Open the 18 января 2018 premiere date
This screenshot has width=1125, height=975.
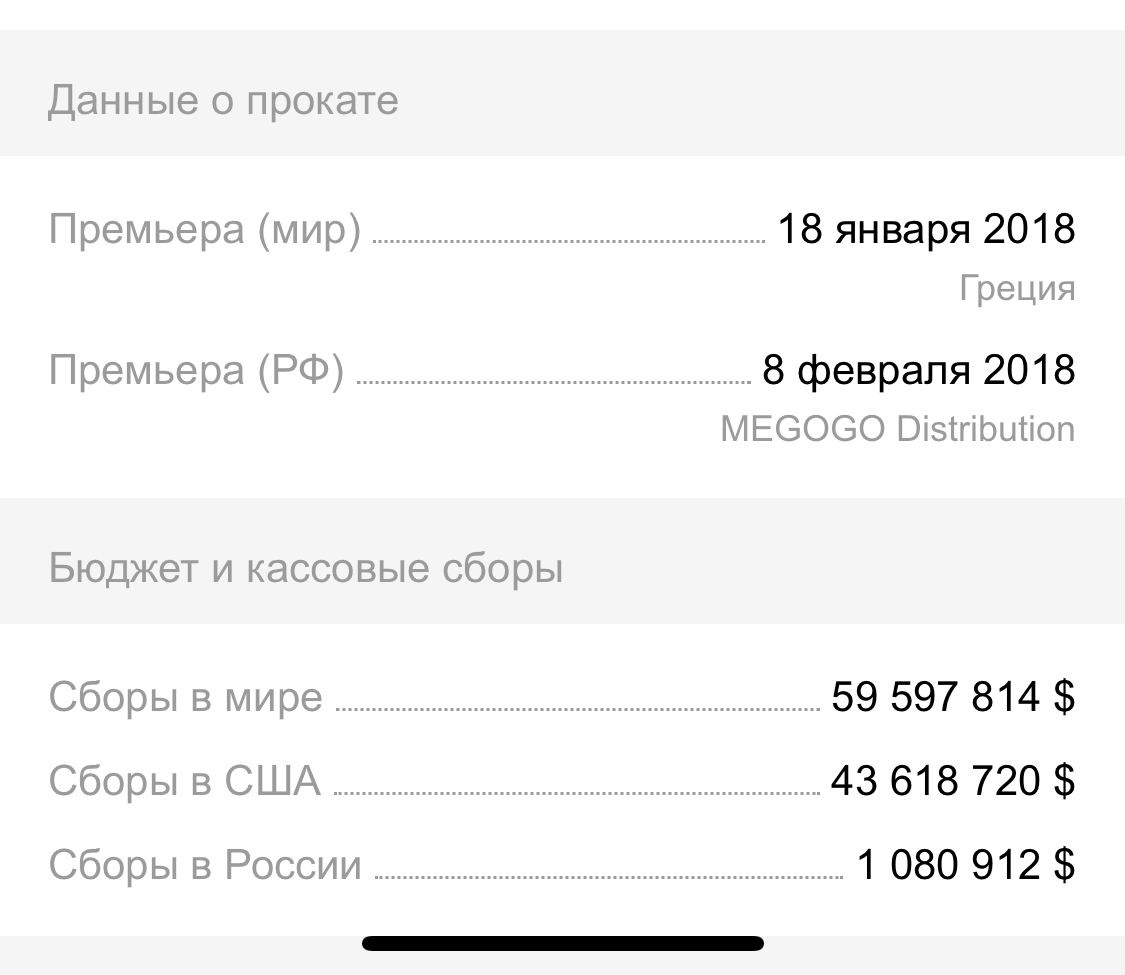pos(926,230)
